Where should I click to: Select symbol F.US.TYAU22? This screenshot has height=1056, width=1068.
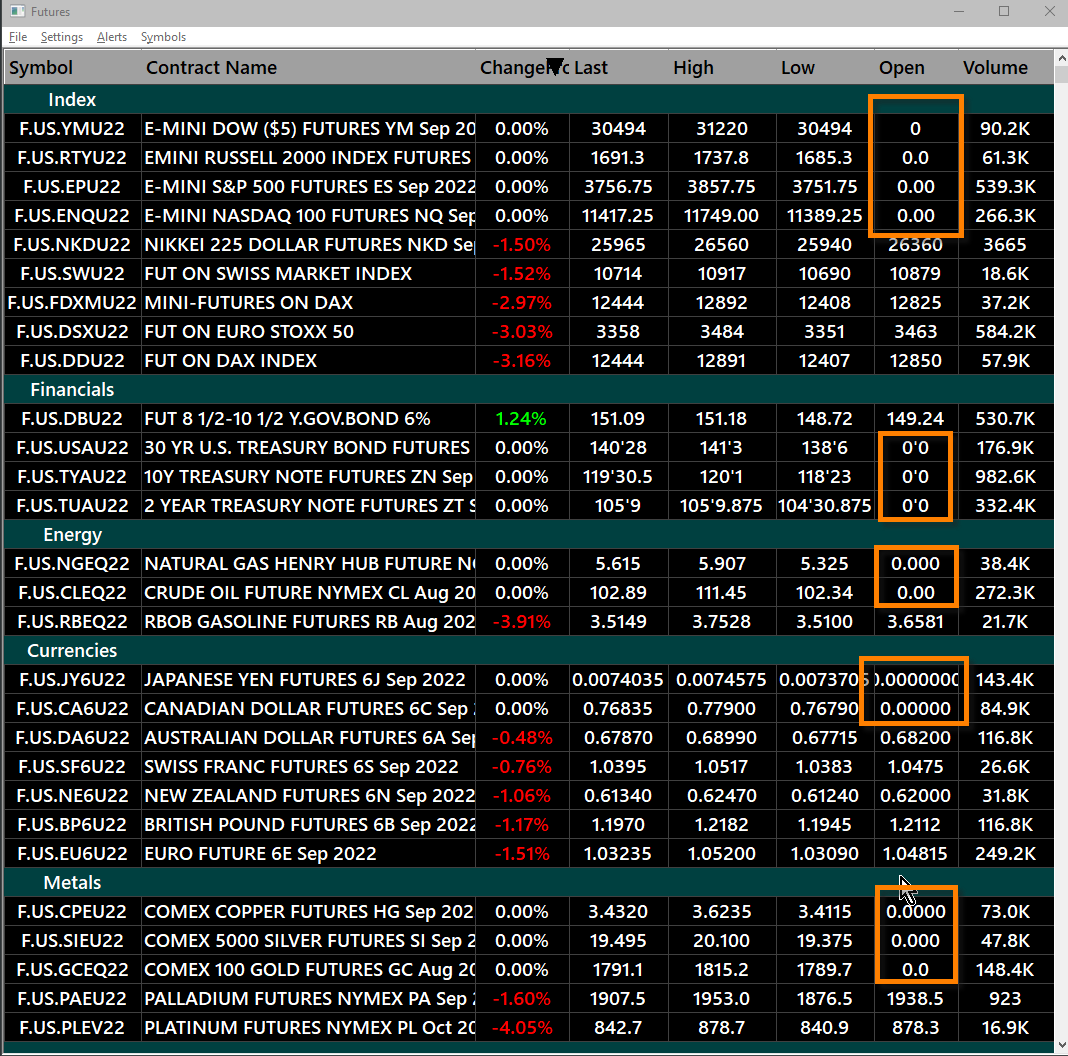coord(72,477)
